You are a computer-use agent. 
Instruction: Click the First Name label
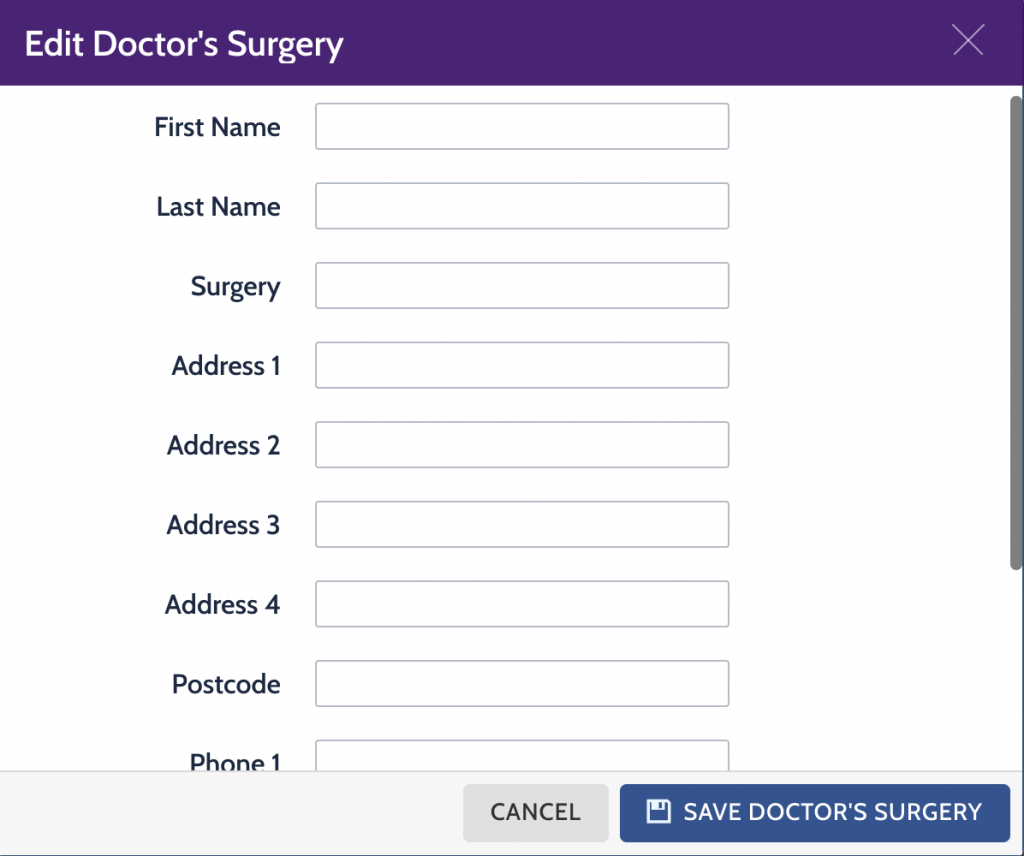(x=217, y=127)
